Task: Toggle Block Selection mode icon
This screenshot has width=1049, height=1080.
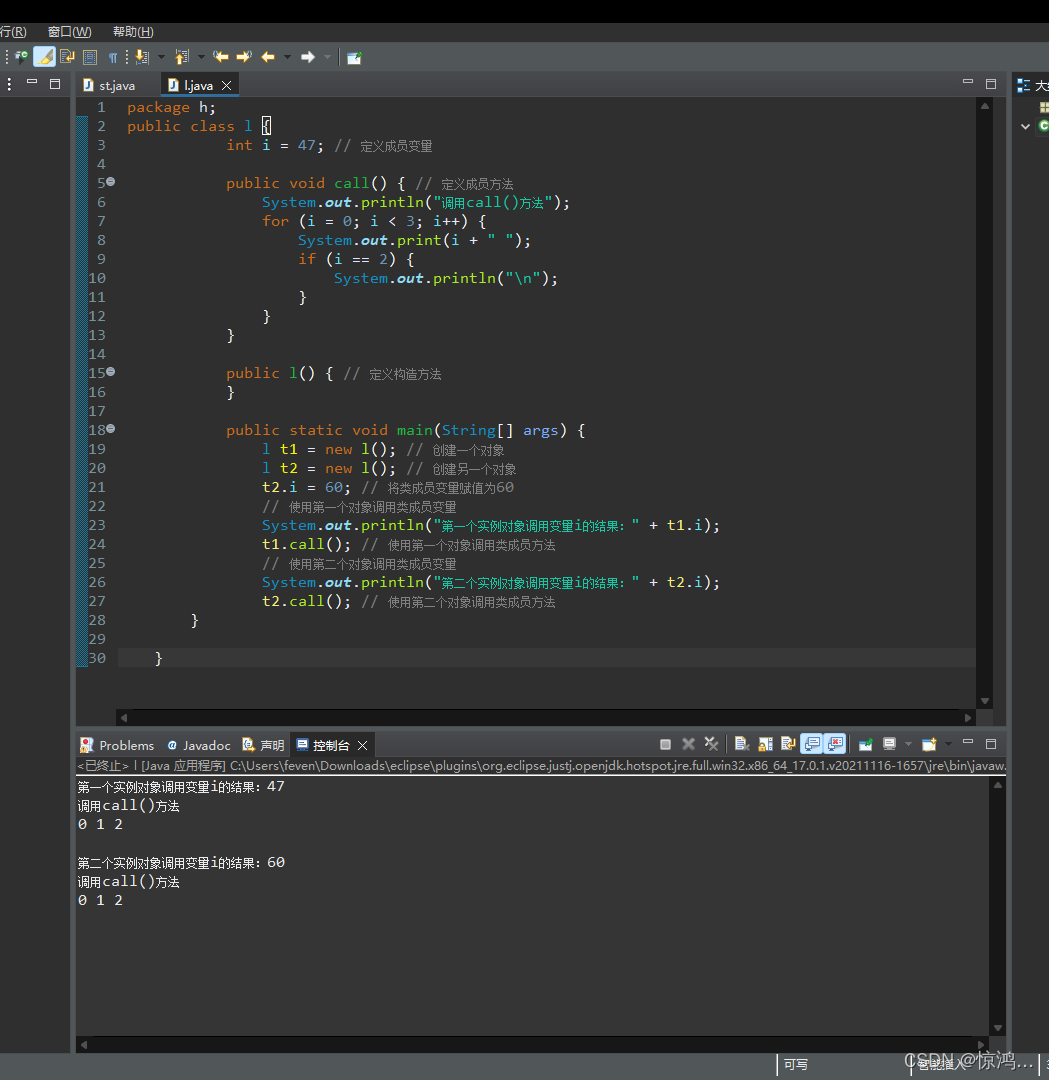Action: (90, 57)
